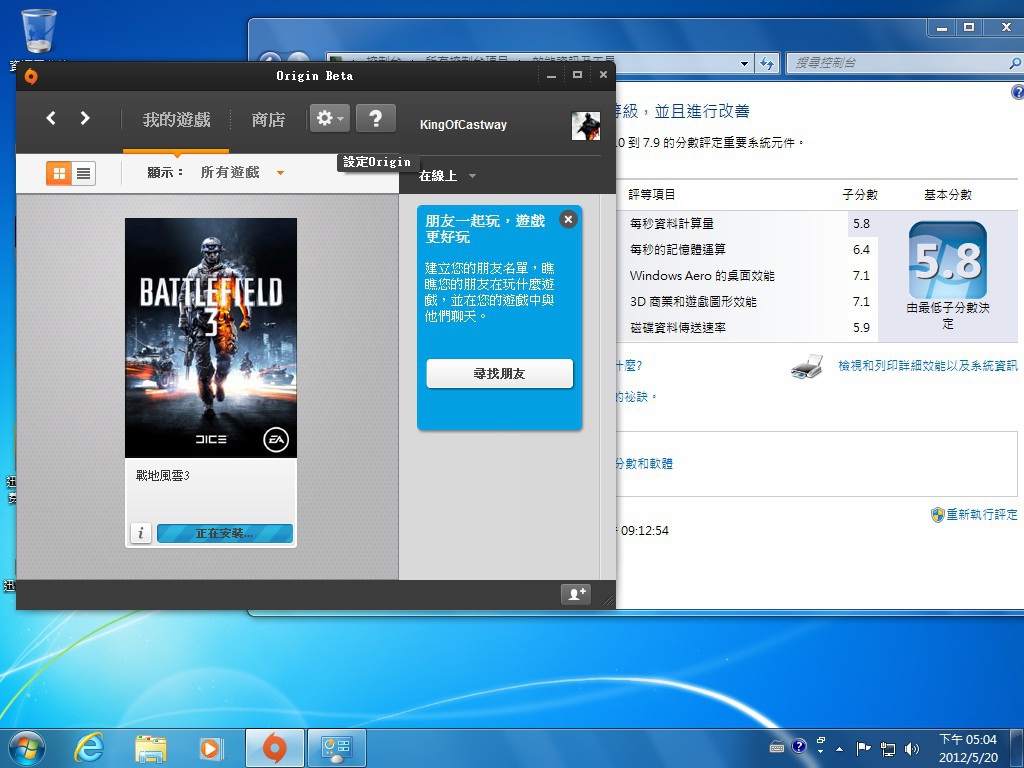This screenshot has height=768, width=1024.
Task: Click the Battlefield 3 cover thumbnail
Action: point(211,337)
